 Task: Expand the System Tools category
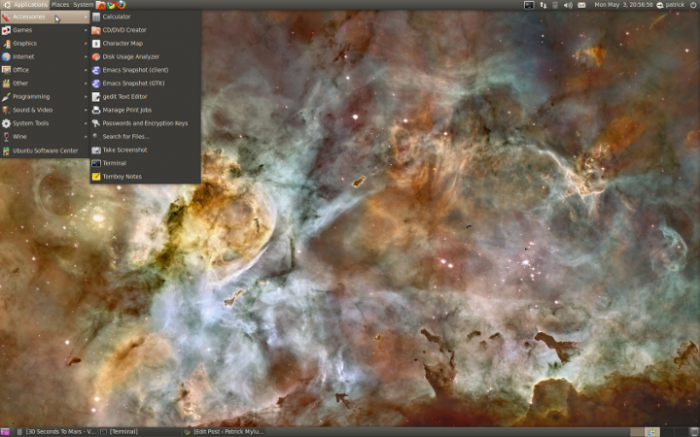45,123
